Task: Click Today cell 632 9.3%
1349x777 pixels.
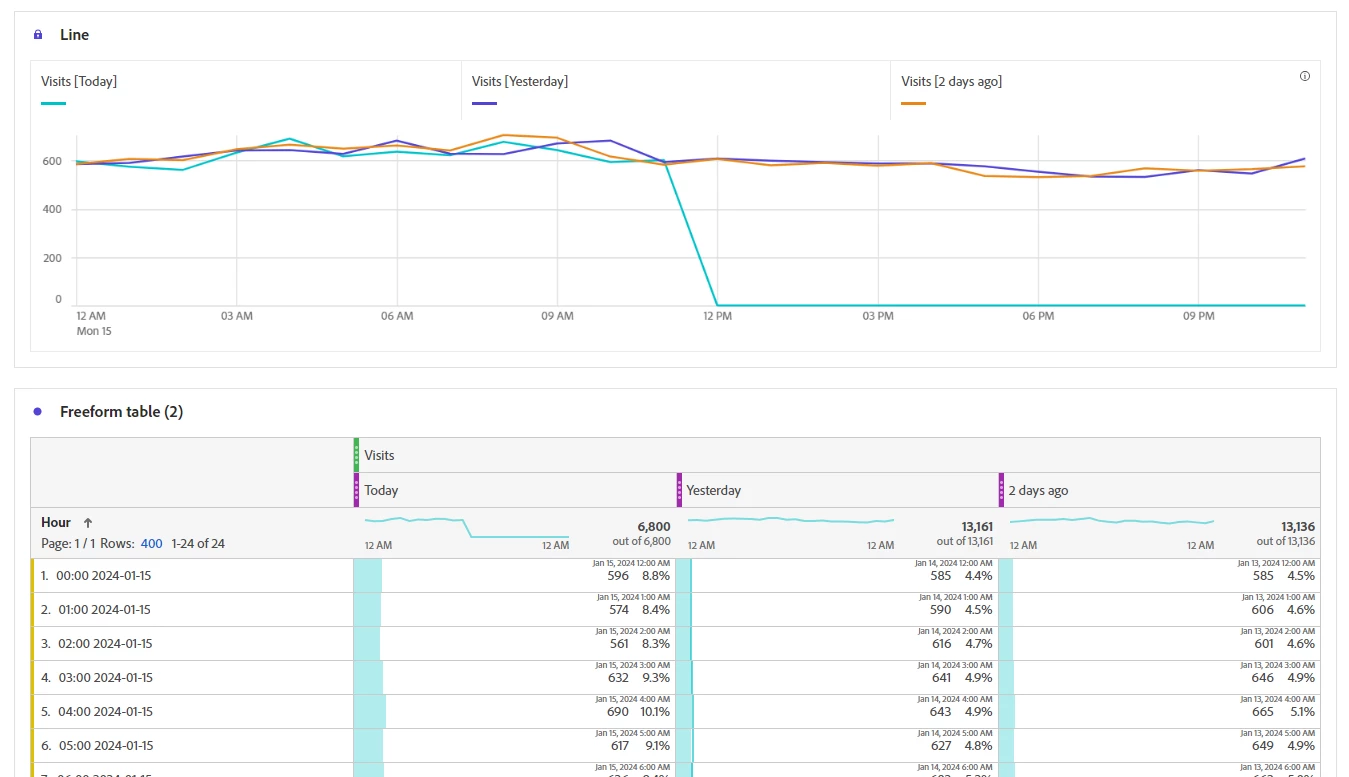Action: coord(514,678)
